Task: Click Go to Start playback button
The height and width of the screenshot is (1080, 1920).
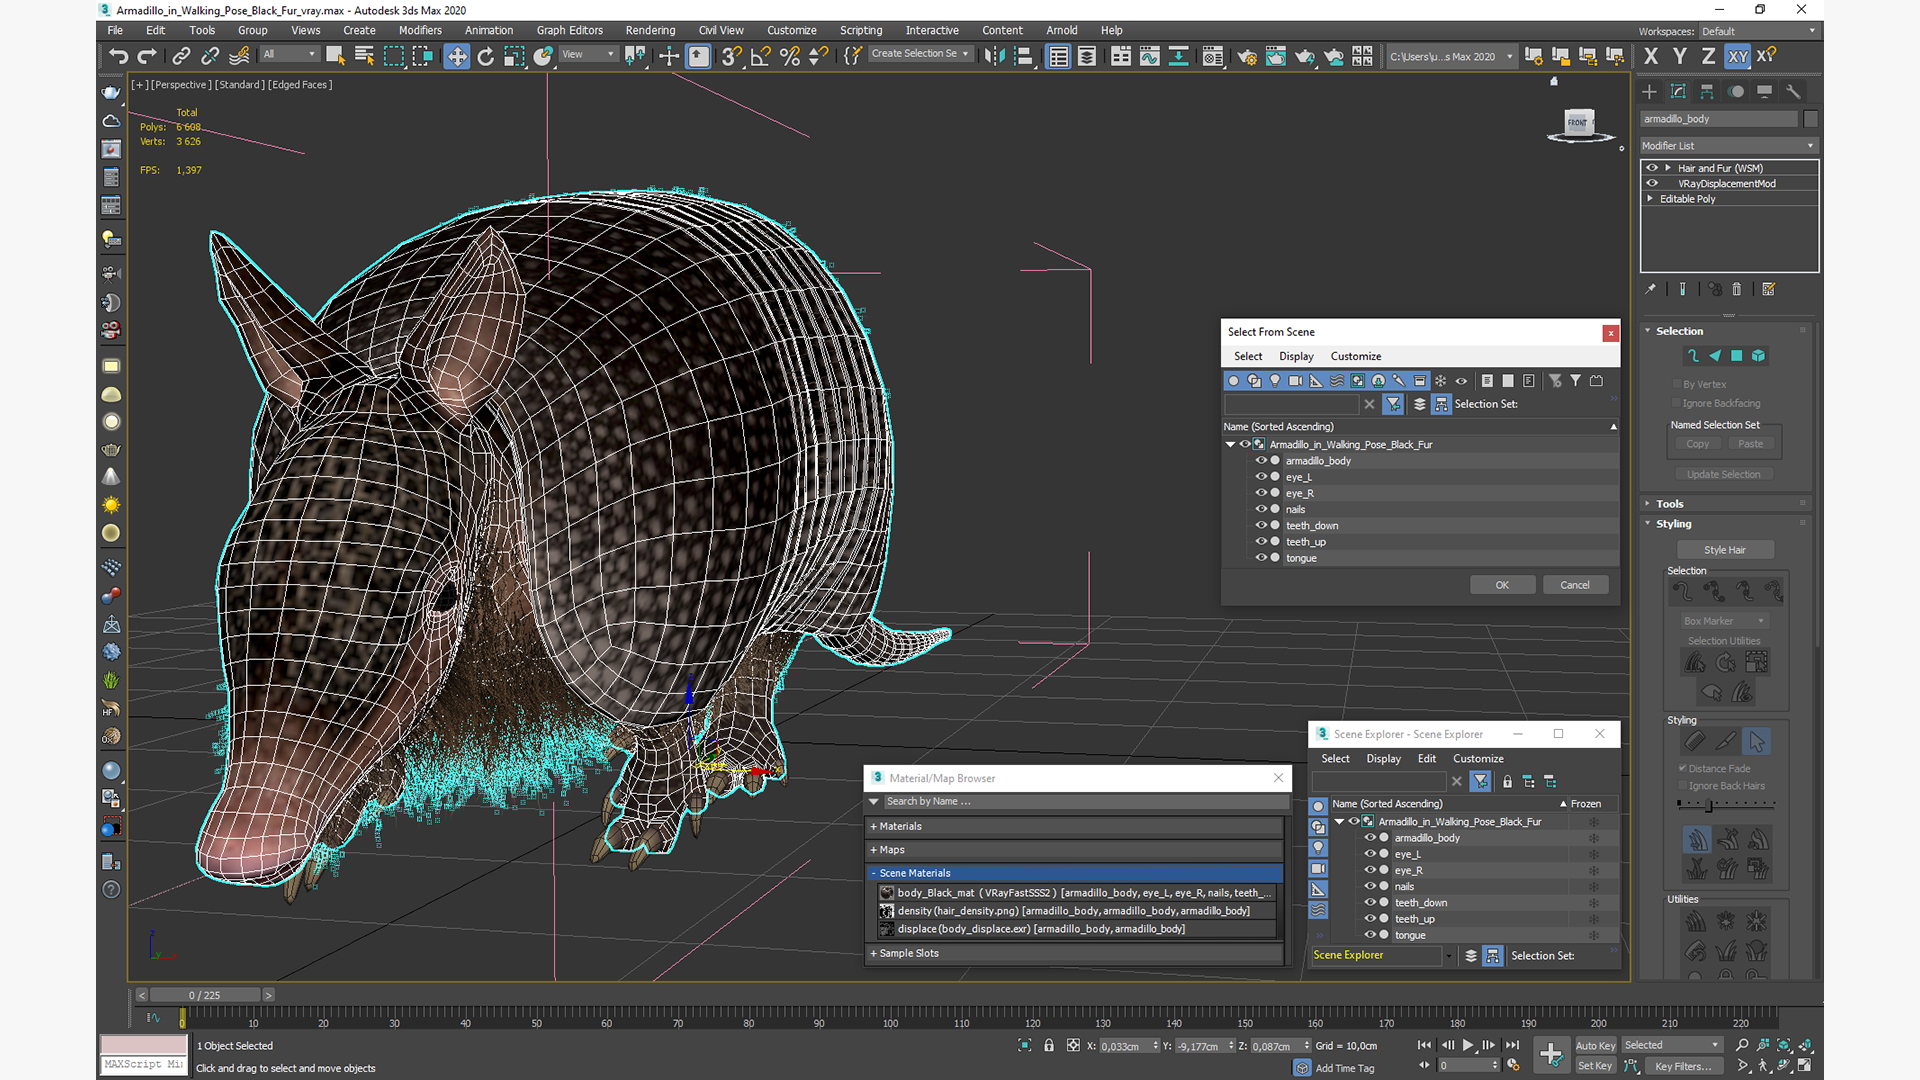Action: pos(1424,1045)
